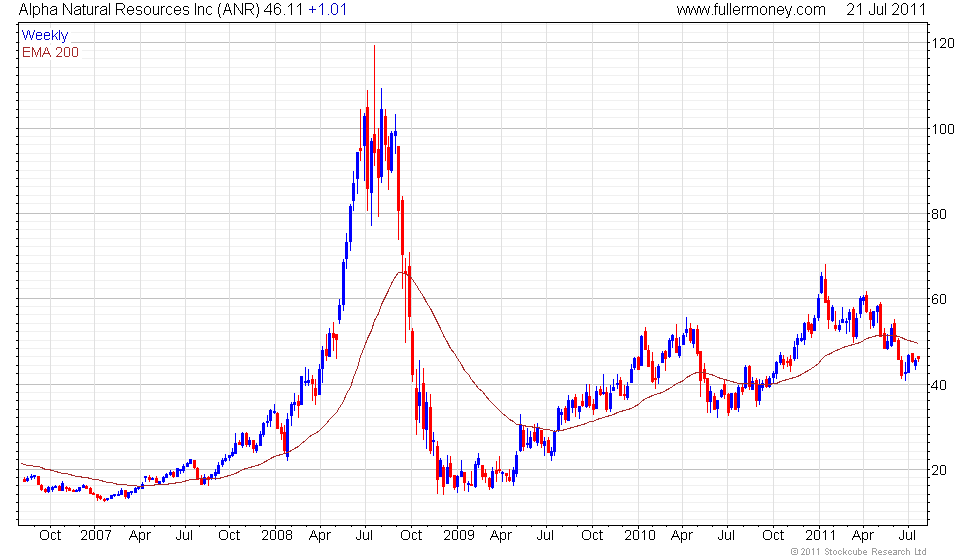
Task: Click the 'Jul' axis label right of 2011
Action: (x=908, y=536)
